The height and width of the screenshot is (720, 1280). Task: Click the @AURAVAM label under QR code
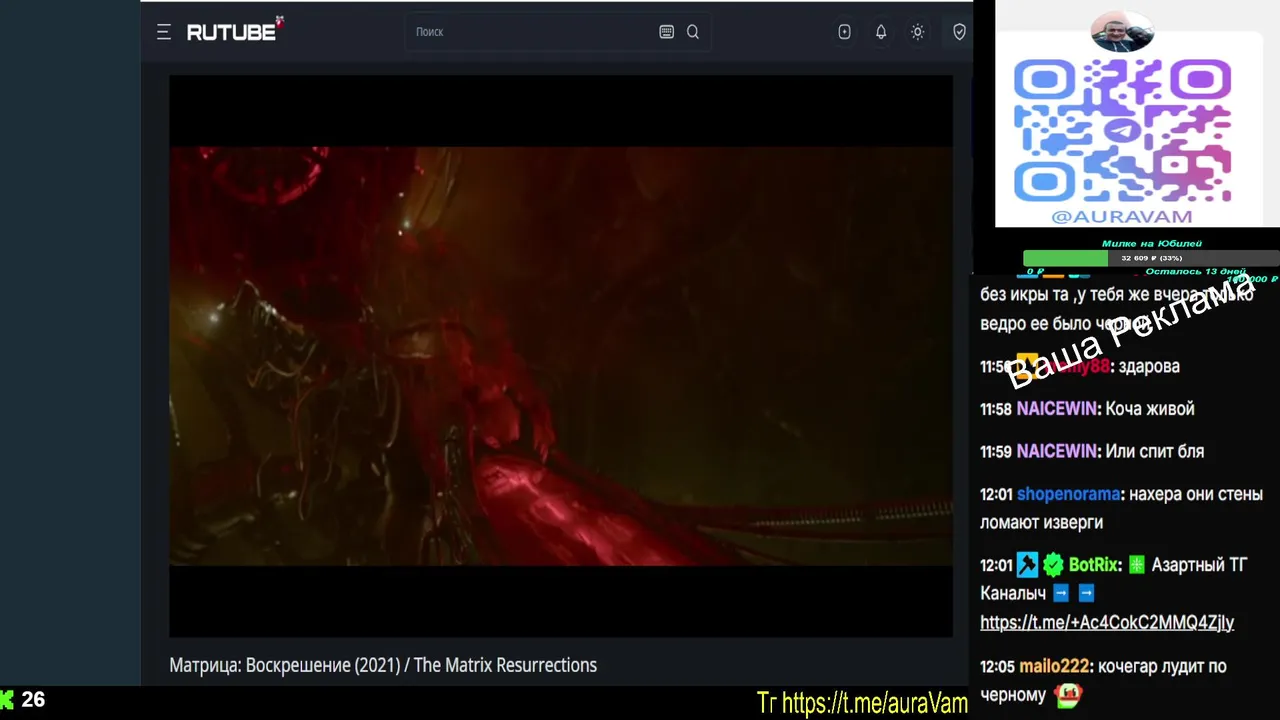(1122, 217)
